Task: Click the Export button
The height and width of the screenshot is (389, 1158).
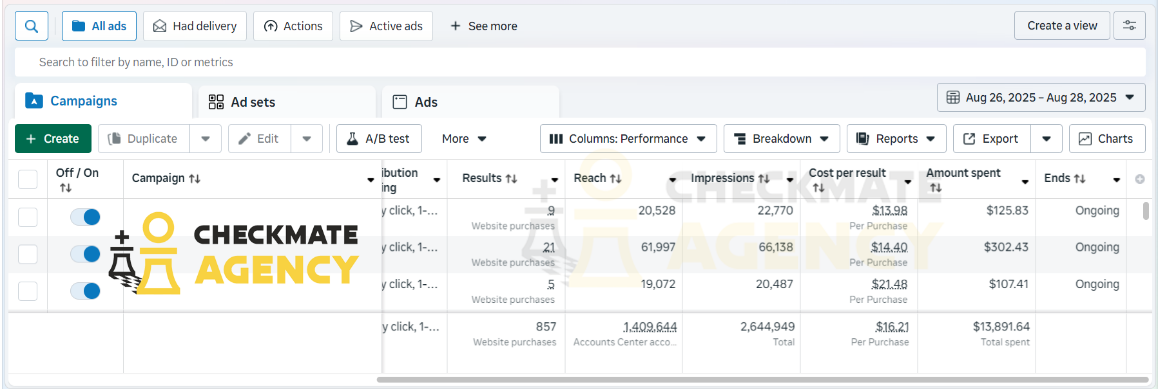Action: [993, 139]
